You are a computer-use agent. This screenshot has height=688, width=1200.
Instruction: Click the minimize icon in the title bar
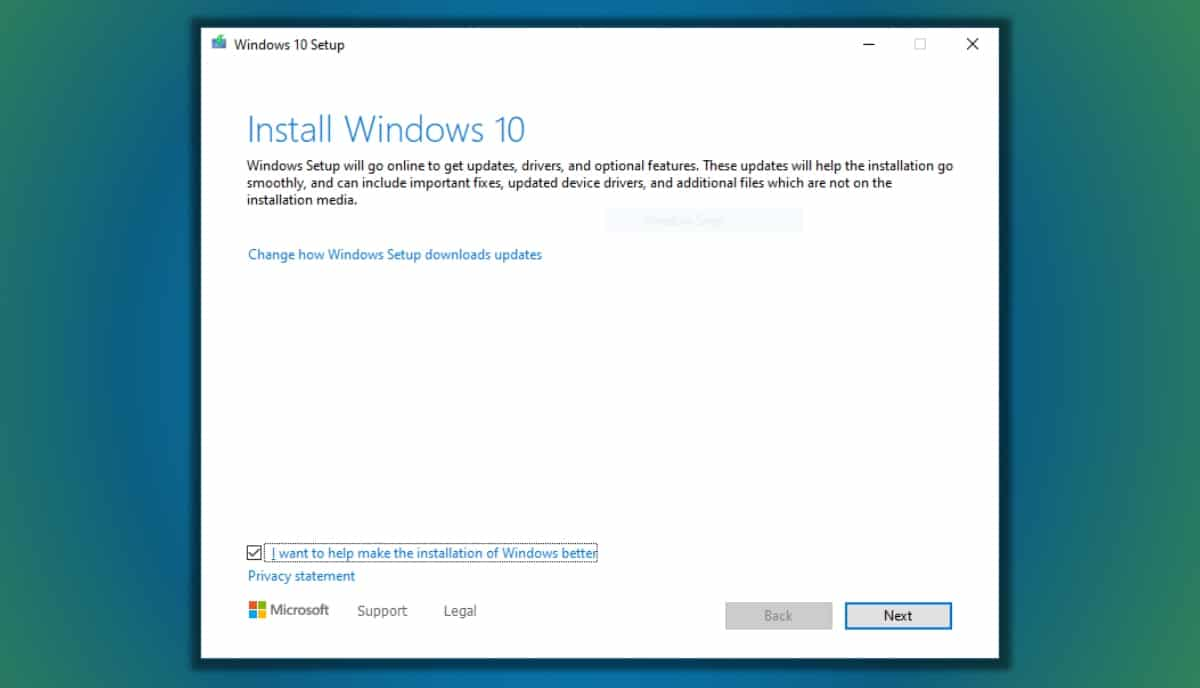pos(868,44)
